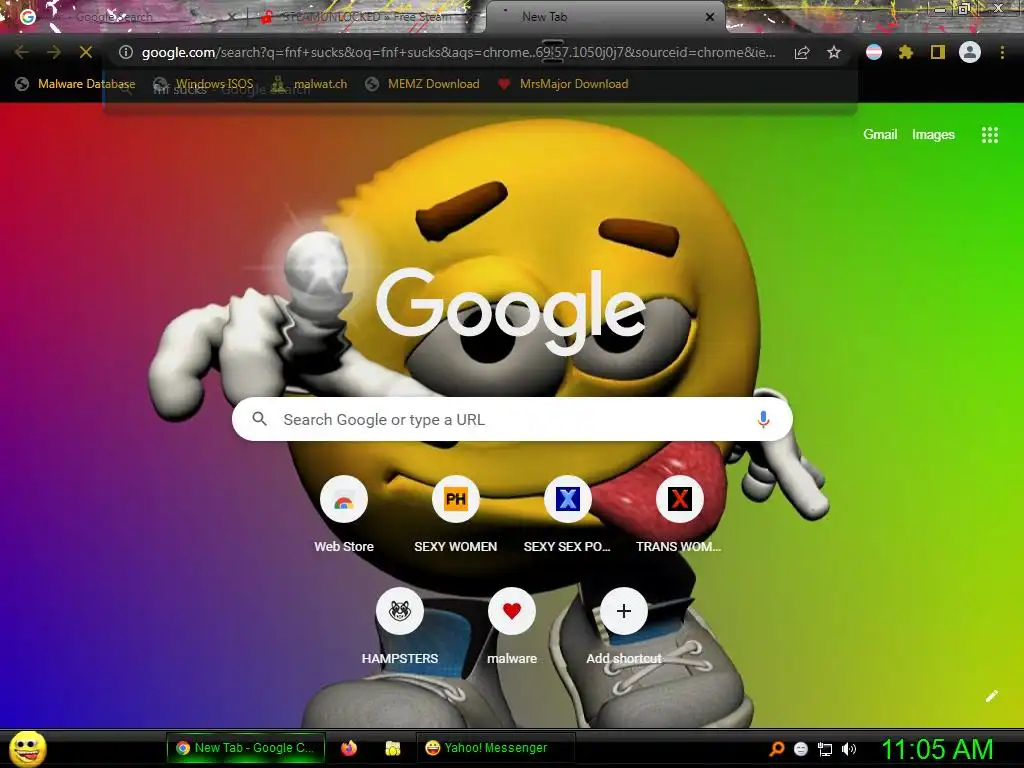This screenshot has height=768, width=1024.
Task: Focus the Search Google or type a URL box
Action: 512,419
